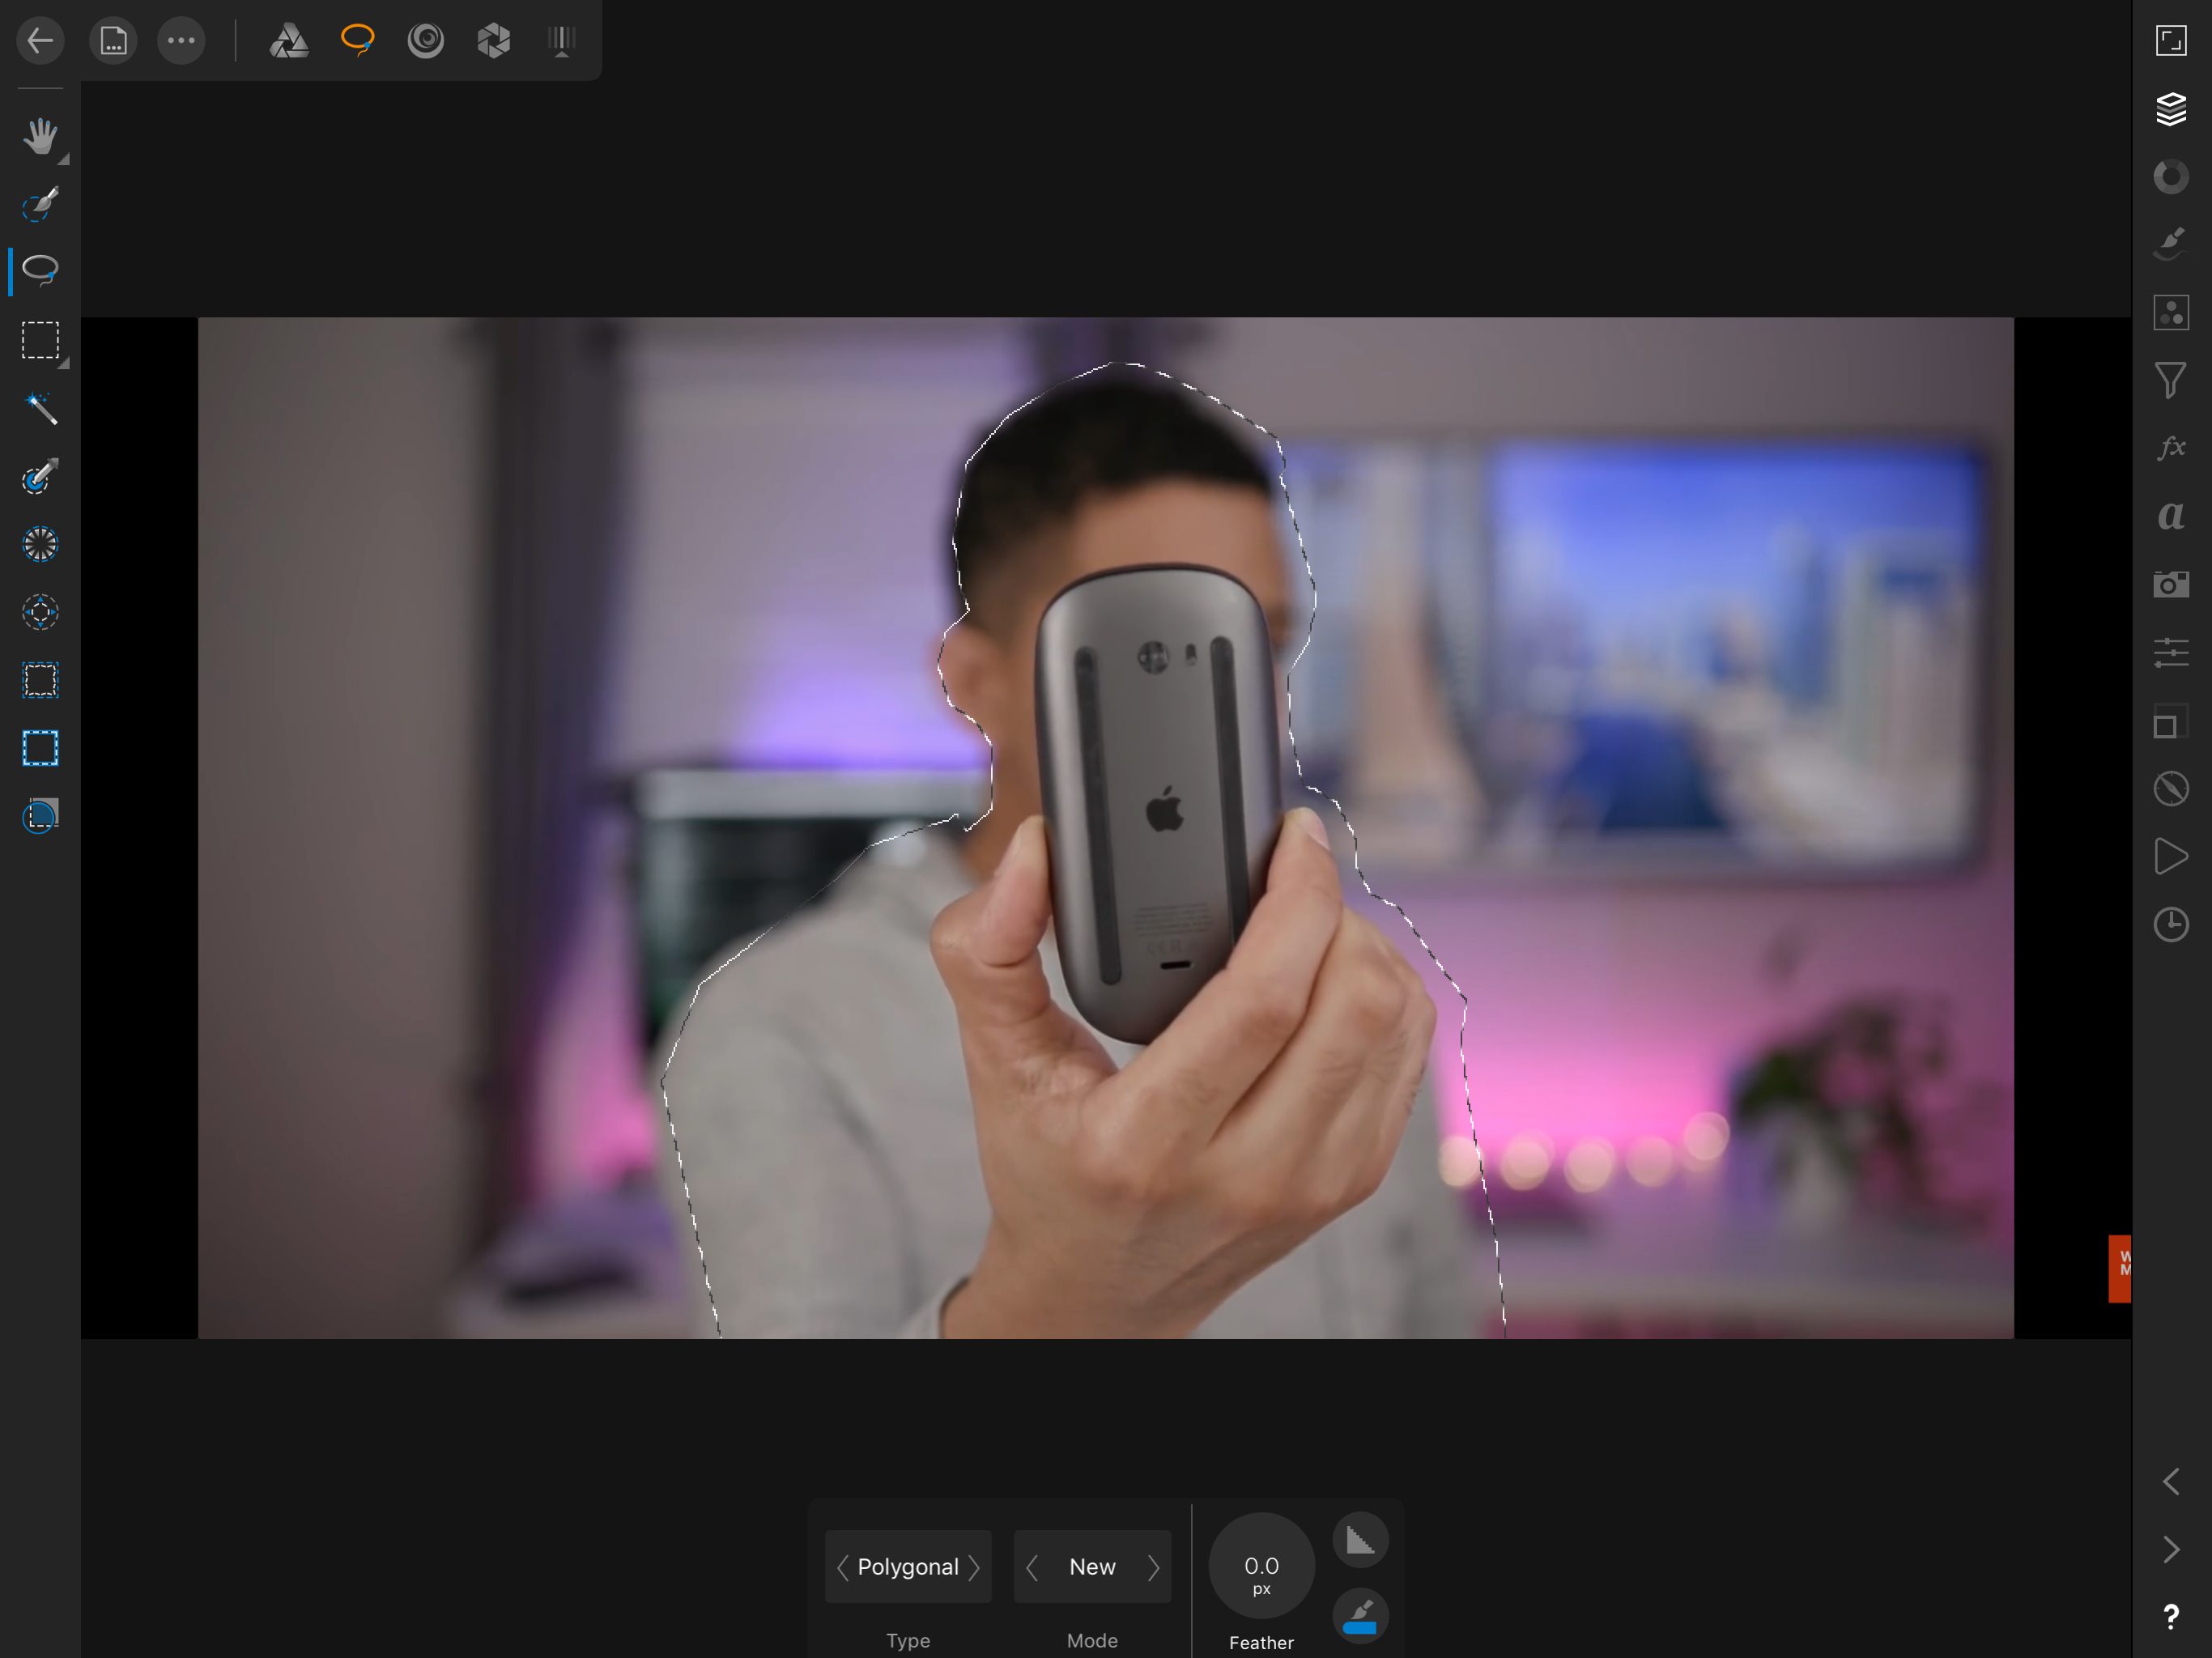The image size is (2212, 1658).
Task: Open the three-dots Edit menu
Action: pyautogui.click(x=181, y=41)
